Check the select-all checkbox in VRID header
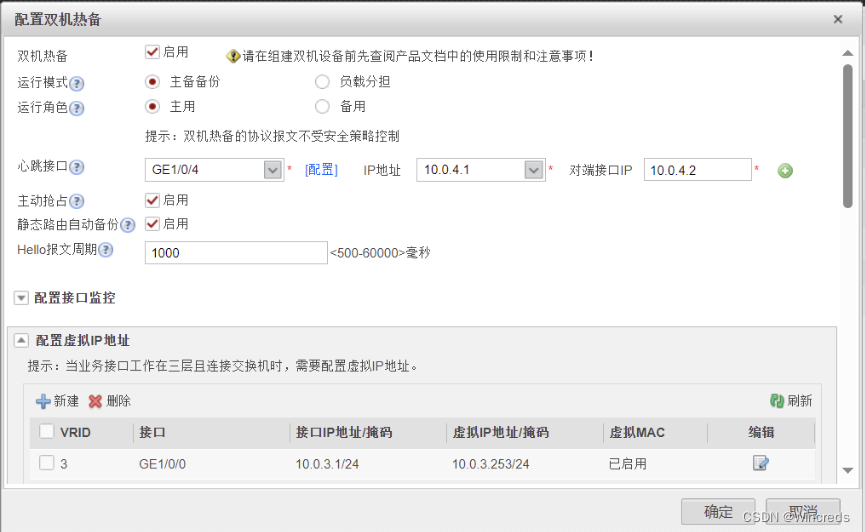865x532 pixels. (x=47, y=432)
